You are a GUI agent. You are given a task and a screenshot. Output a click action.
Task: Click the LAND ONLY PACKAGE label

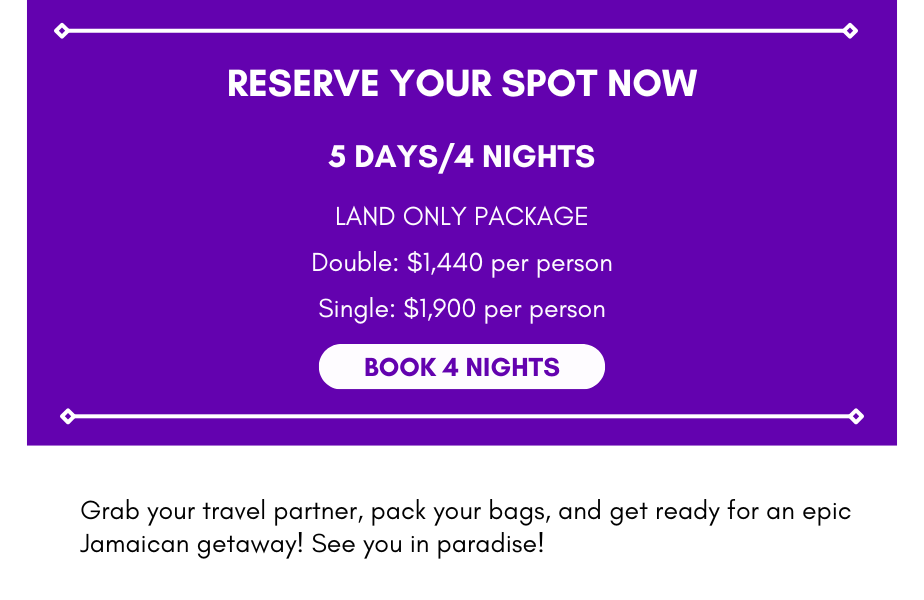pos(461,216)
